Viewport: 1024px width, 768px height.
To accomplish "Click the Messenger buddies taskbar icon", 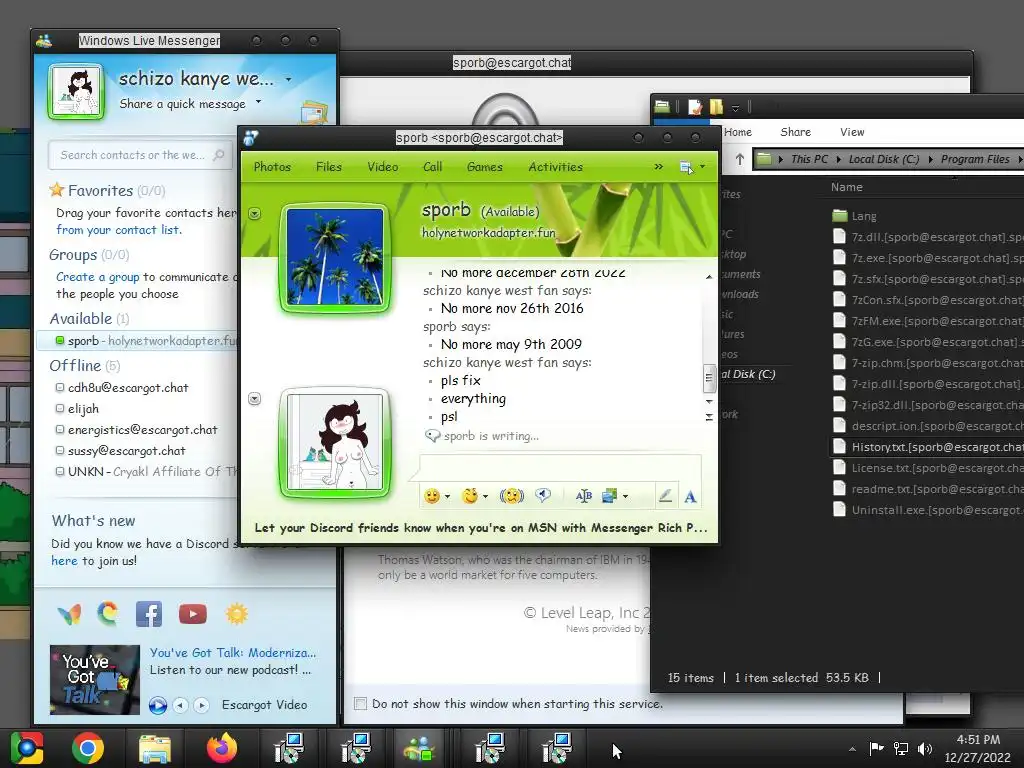I will pos(419,748).
